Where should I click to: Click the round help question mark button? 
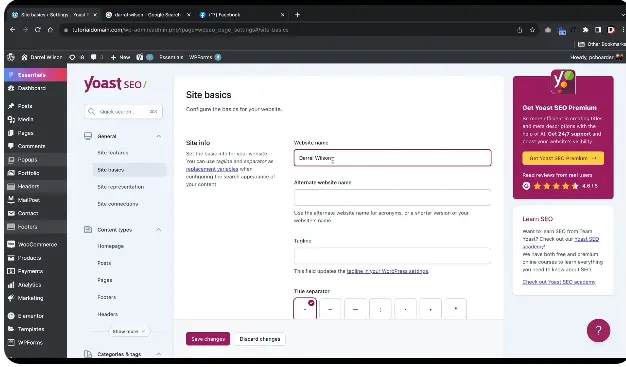coord(598,330)
